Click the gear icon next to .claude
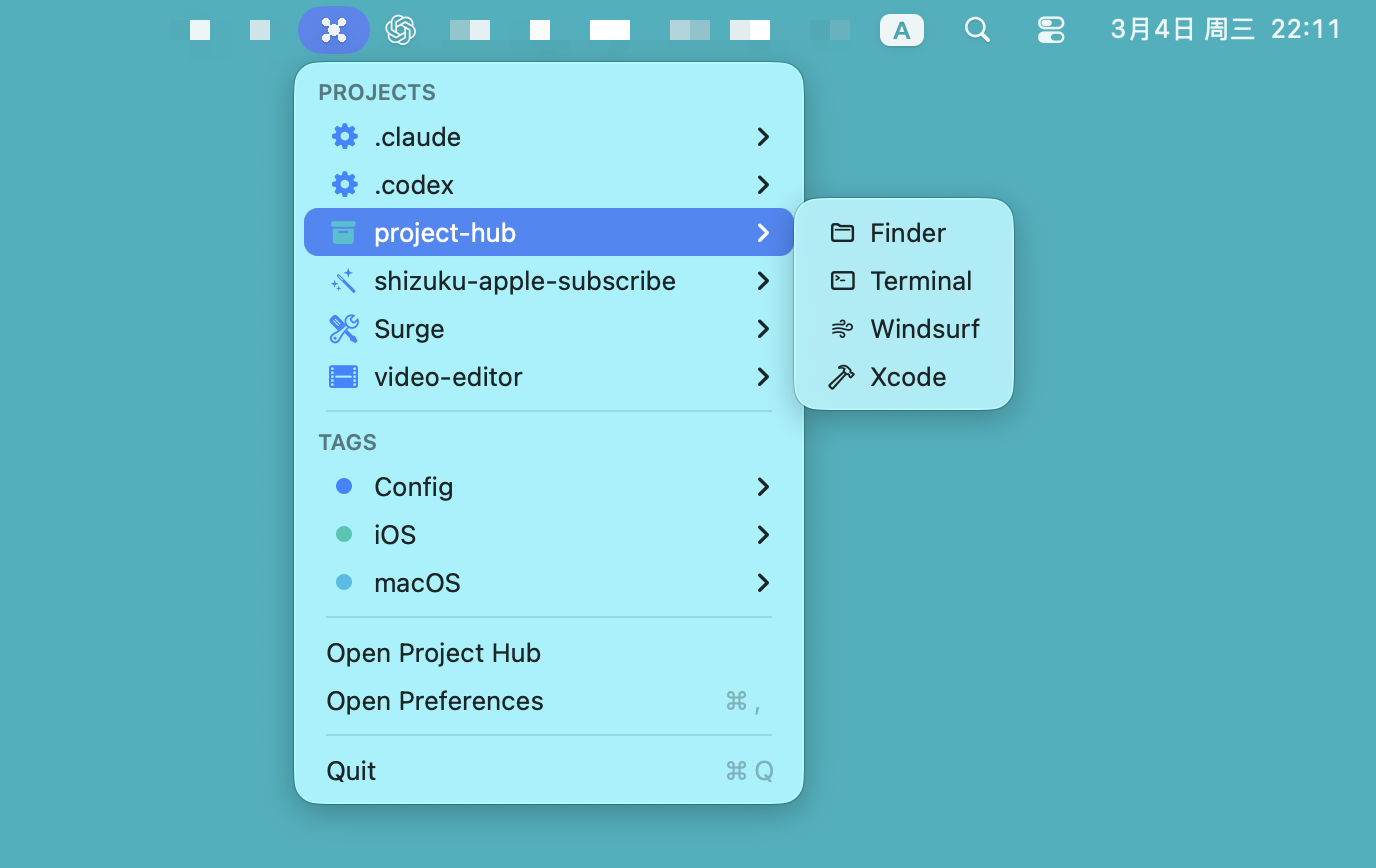 344,136
